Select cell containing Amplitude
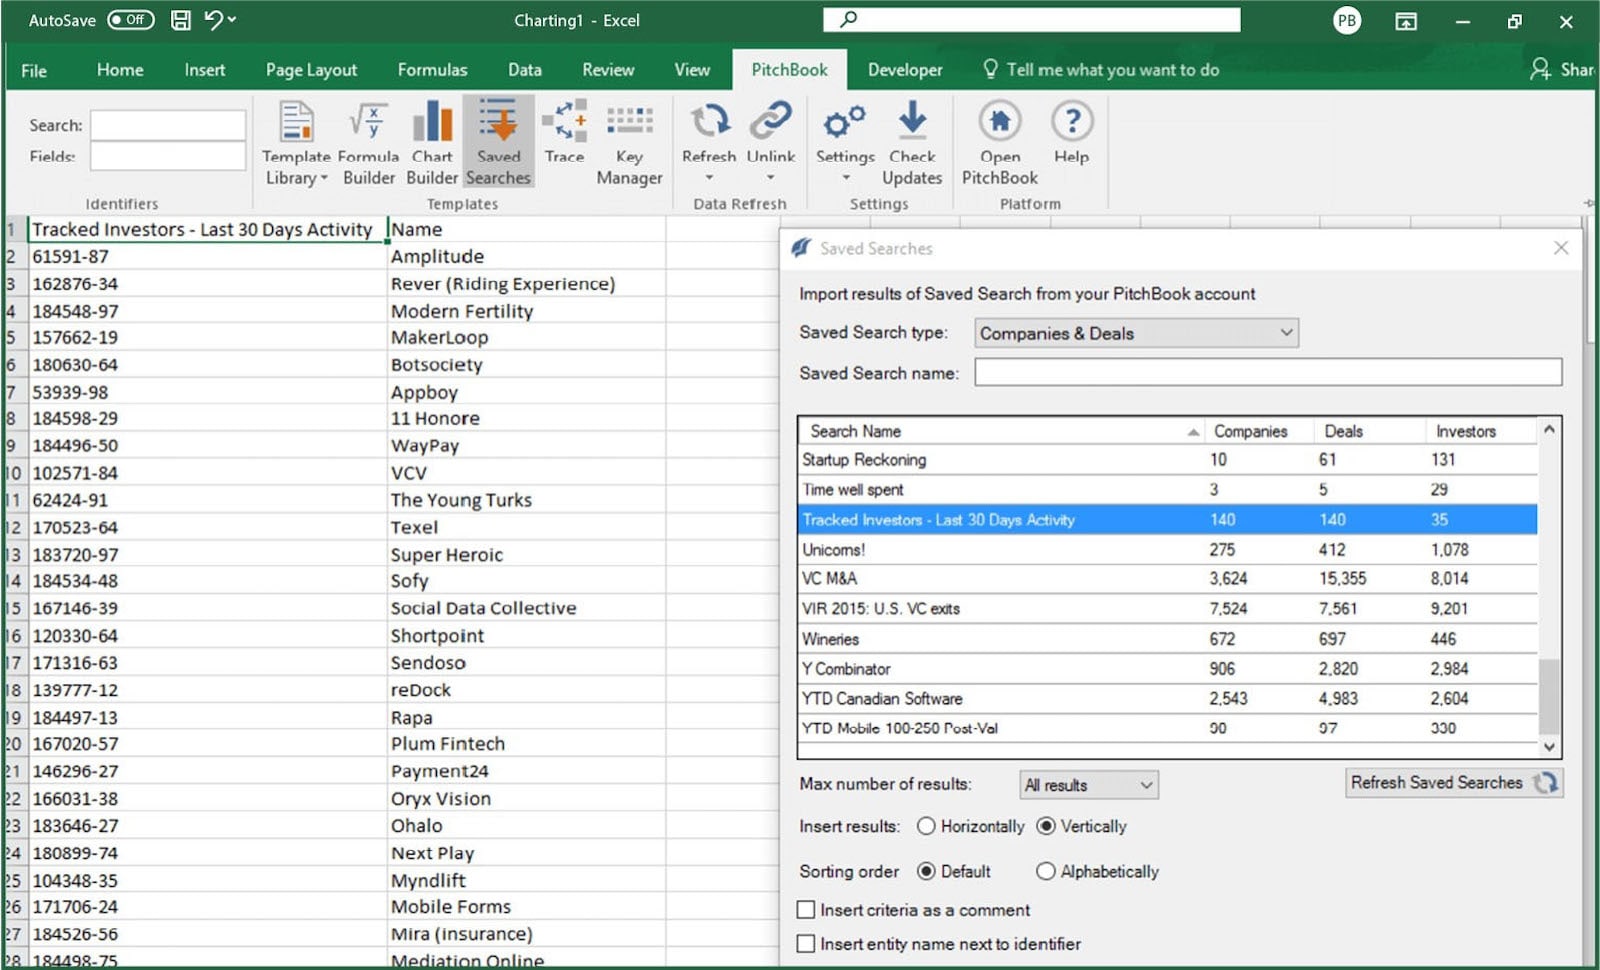 tap(526, 257)
